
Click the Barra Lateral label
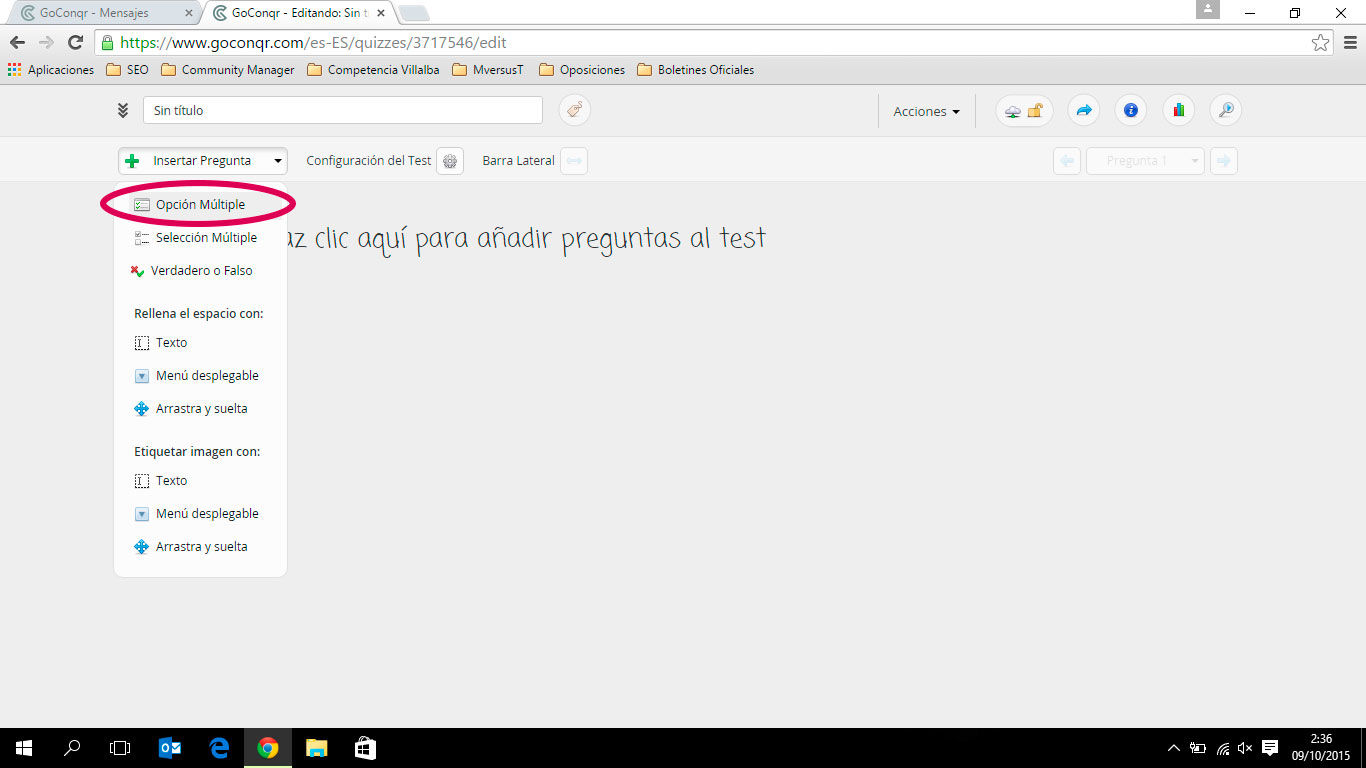tap(518, 161)
